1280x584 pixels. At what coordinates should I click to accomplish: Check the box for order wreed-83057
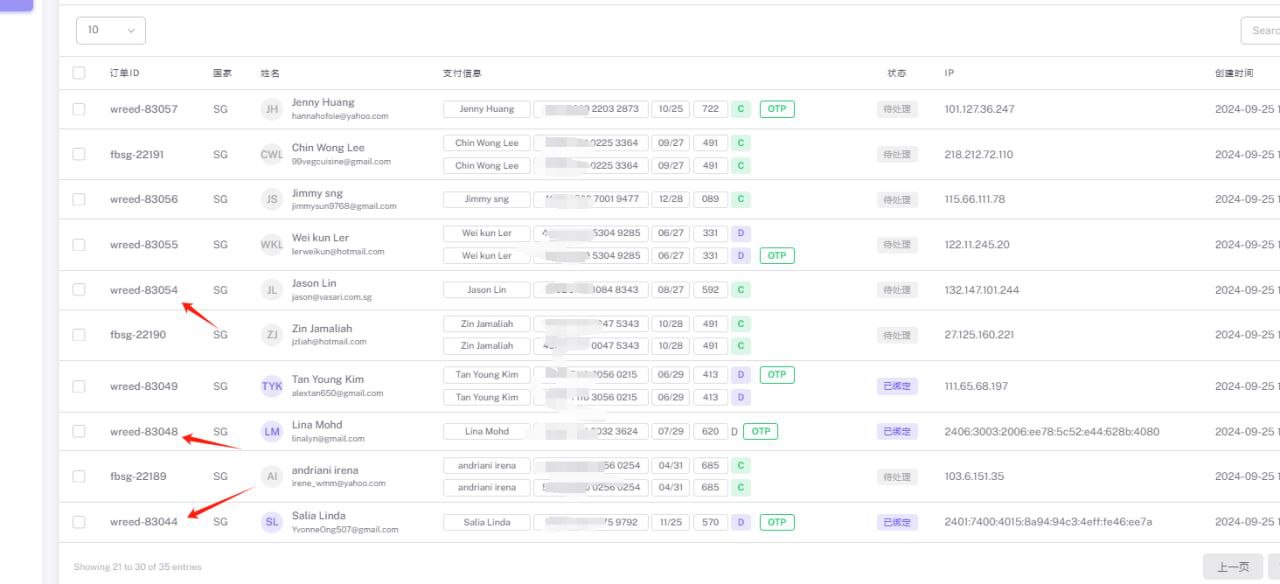click(79, 109)
